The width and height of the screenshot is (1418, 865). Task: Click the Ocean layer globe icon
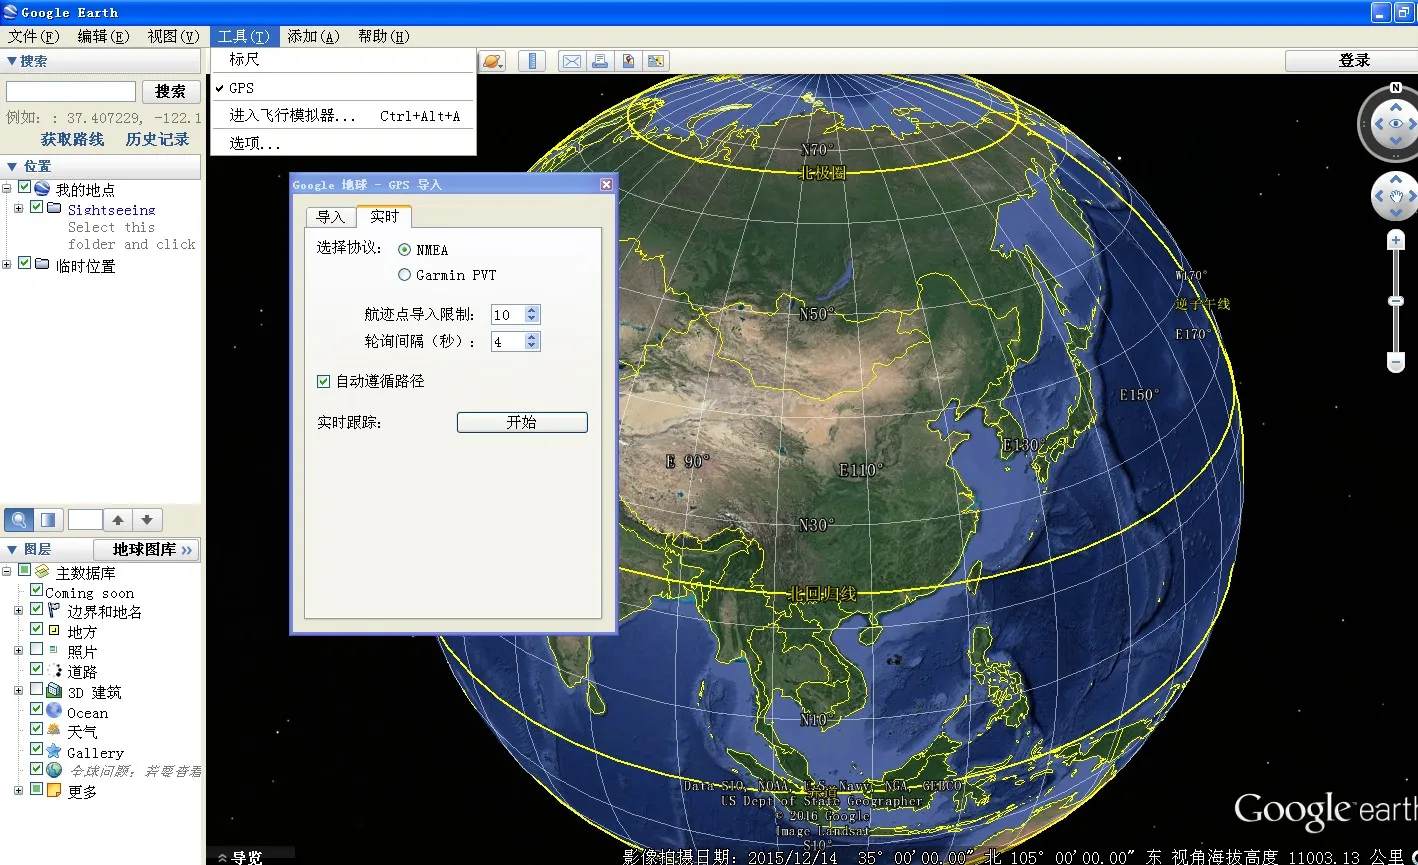54,711
